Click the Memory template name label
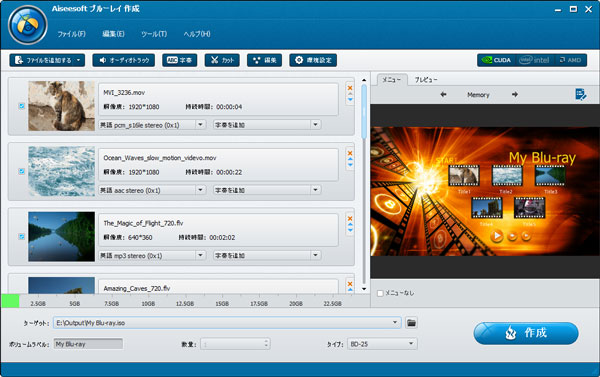 coord(478,95)
